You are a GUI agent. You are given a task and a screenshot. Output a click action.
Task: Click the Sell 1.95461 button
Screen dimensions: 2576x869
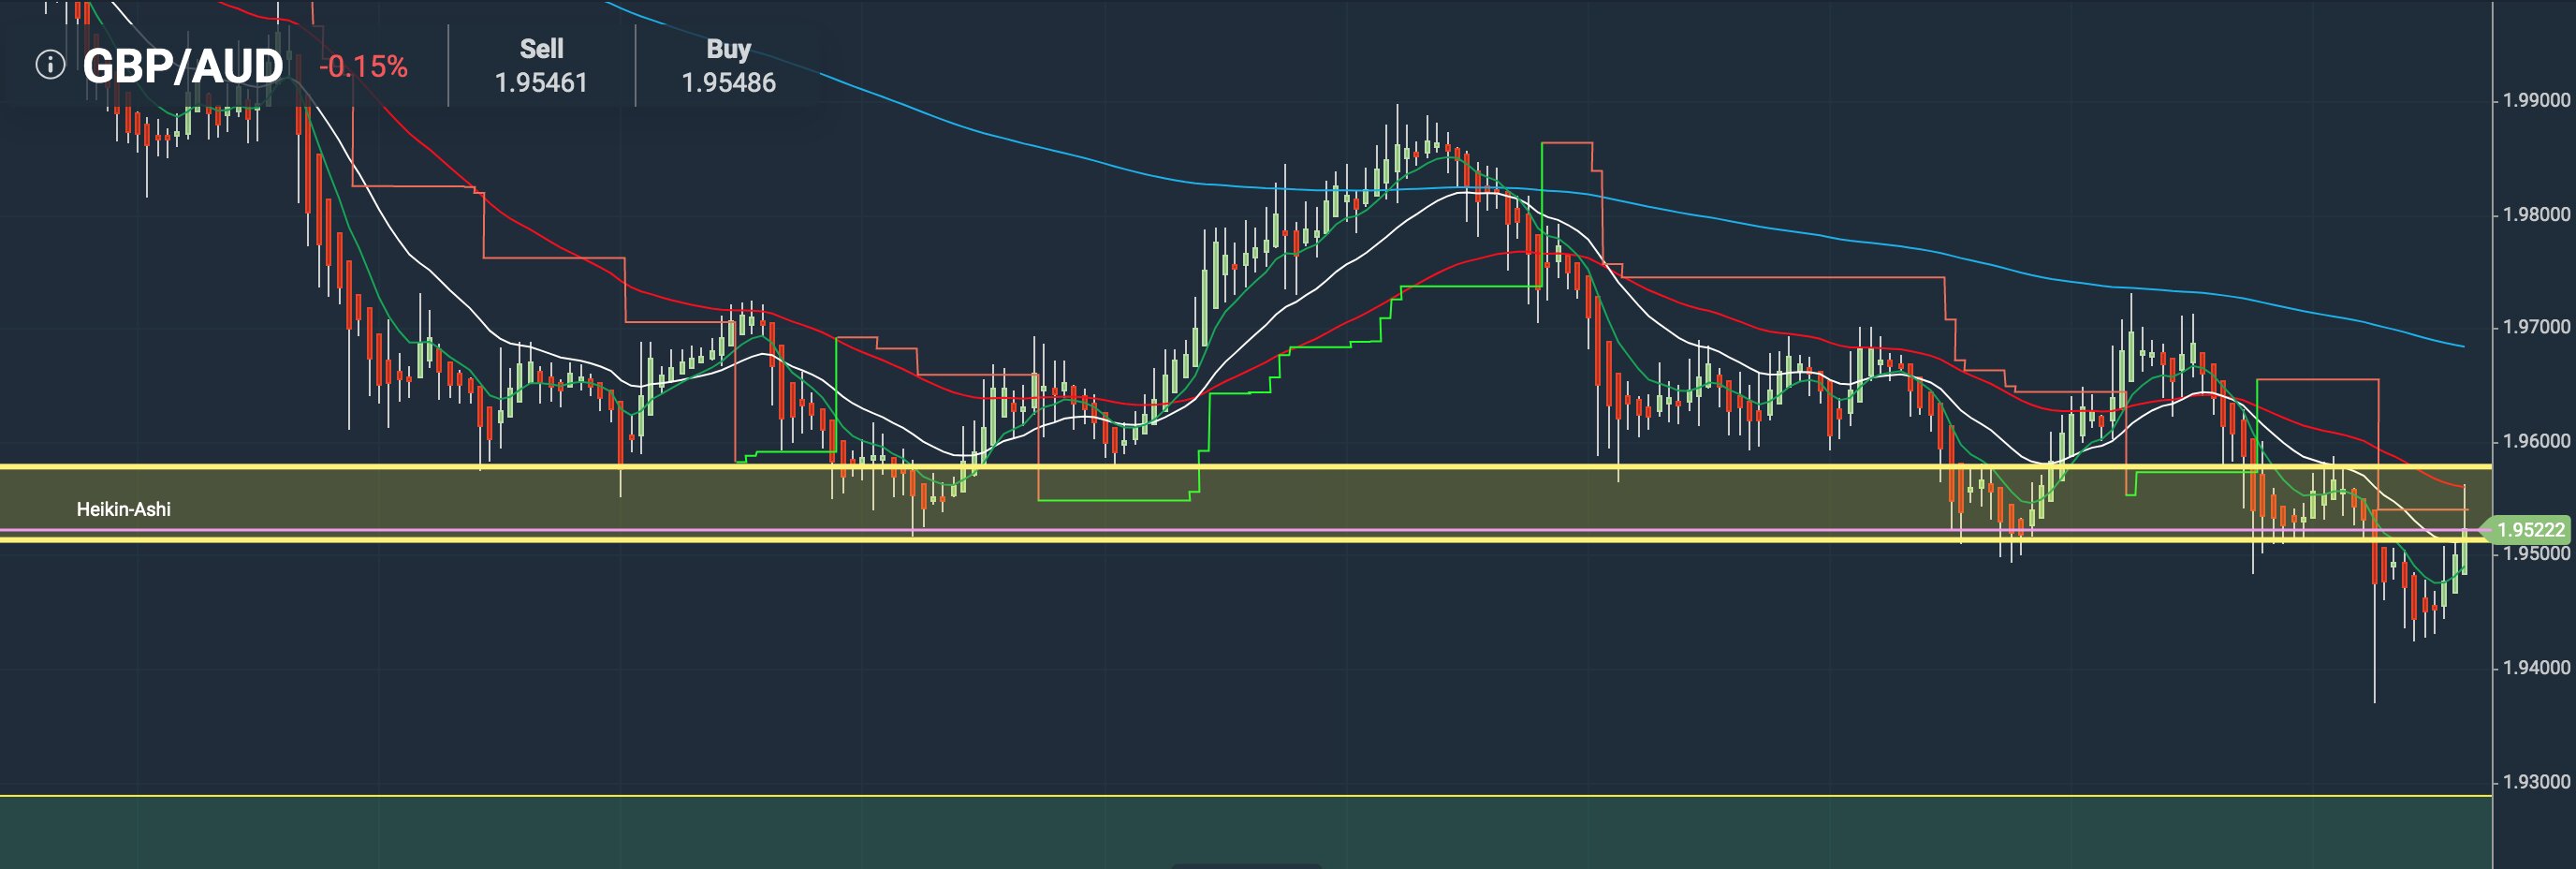pos(541,66)
